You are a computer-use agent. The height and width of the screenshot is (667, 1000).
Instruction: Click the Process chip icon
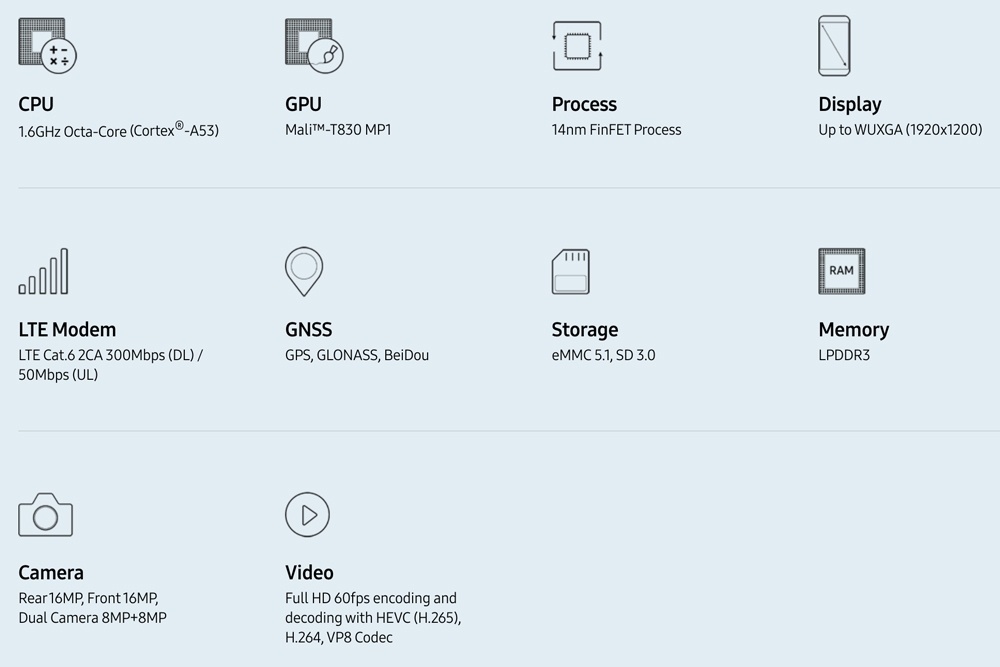(577, 46)
